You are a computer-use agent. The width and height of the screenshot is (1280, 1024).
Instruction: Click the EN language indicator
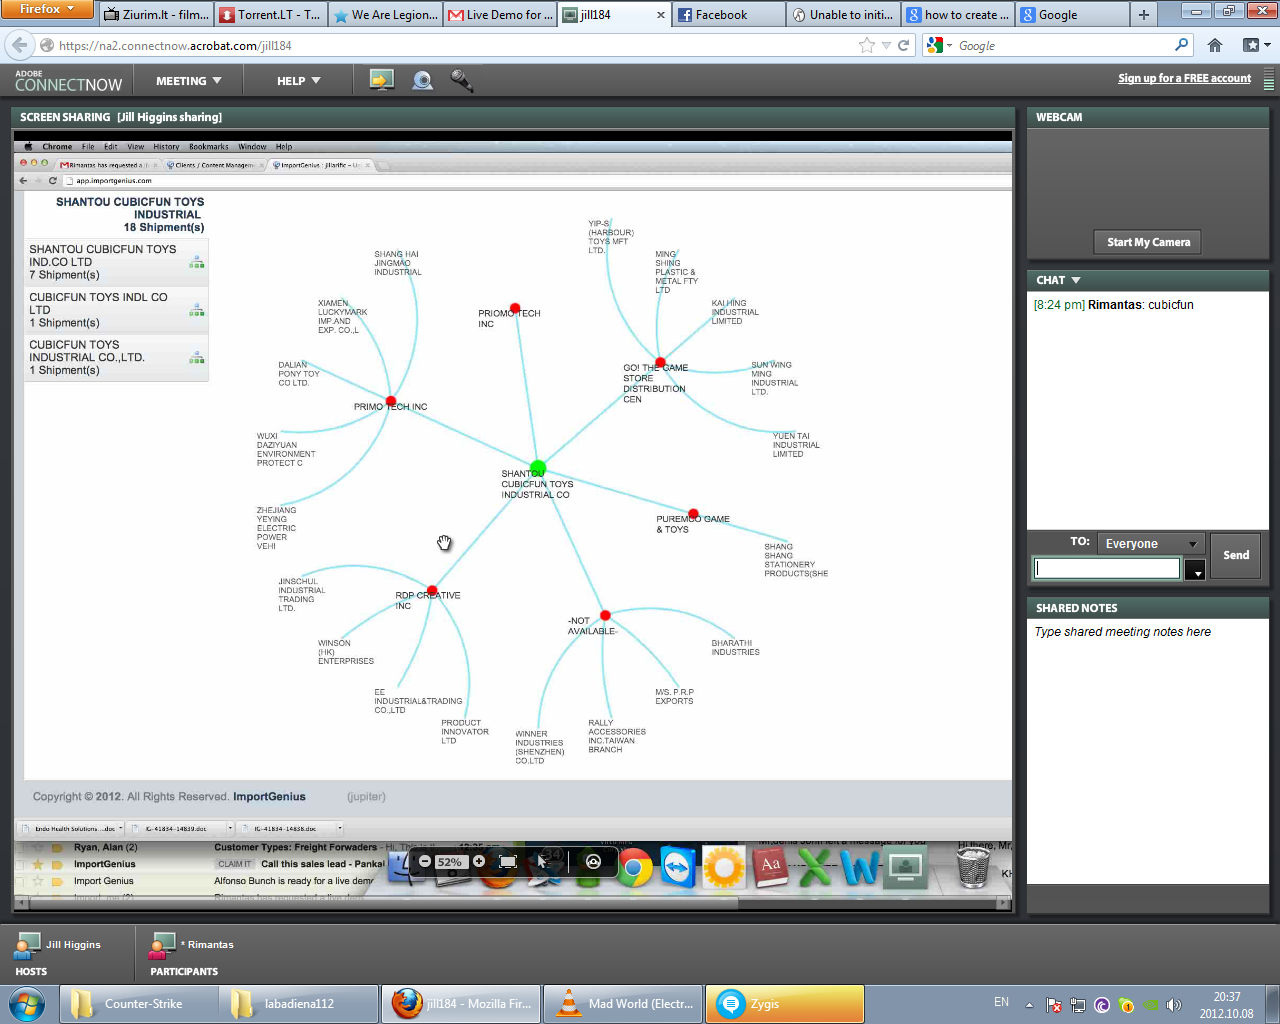point(1001,1002)
